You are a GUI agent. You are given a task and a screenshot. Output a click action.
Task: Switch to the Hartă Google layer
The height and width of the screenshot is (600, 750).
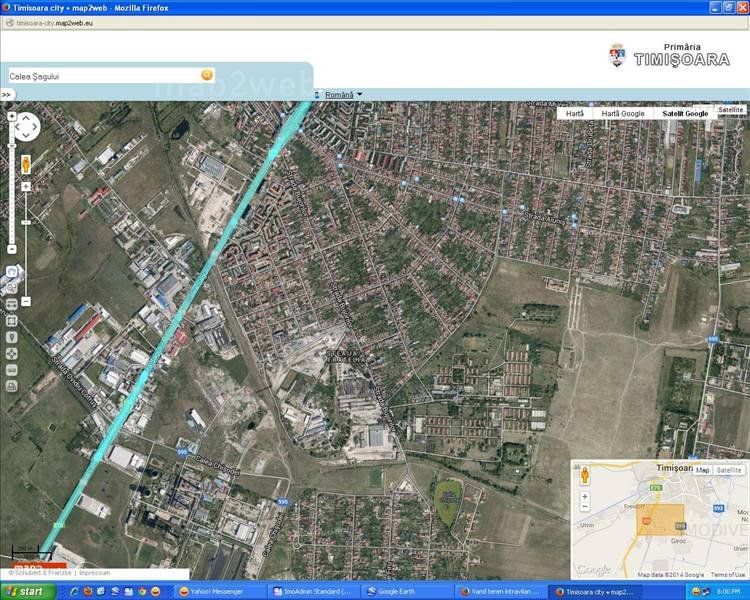pyautogui.click(x=623, y=114)
